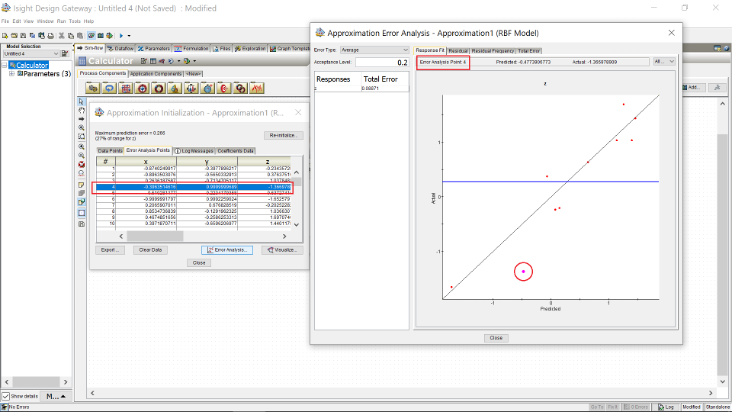The width and height of the screenshot is (732, 412).
Task: Open the Coefficients Data tab
Action: pos(236,150)
